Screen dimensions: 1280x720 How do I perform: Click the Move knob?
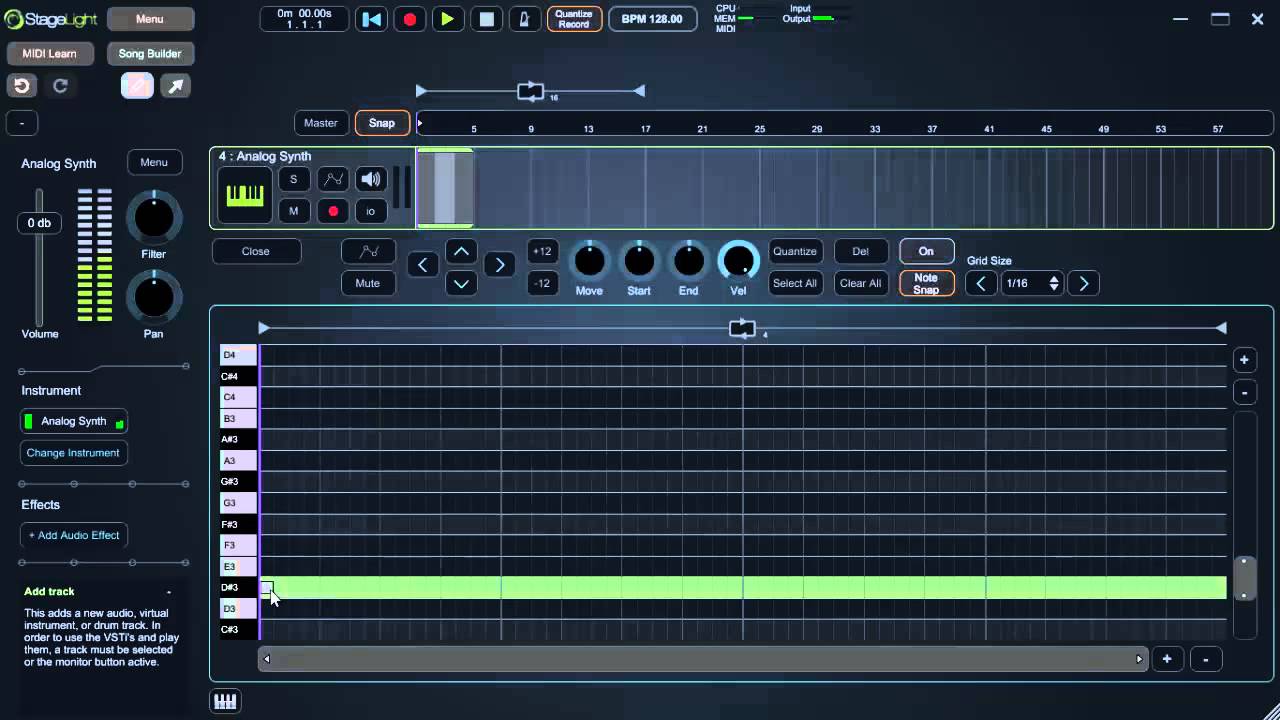(589, 261)
